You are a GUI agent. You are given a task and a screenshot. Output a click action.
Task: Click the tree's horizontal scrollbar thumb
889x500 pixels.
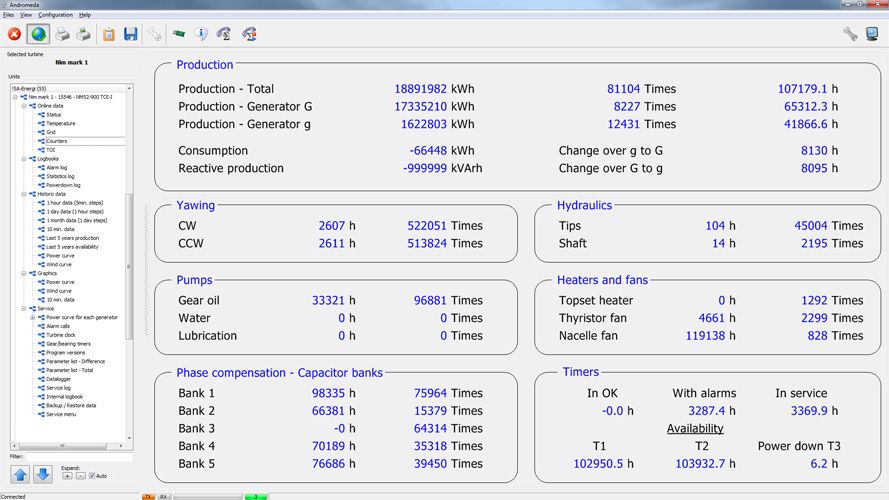pyautogui.click(x=62, y=446)
